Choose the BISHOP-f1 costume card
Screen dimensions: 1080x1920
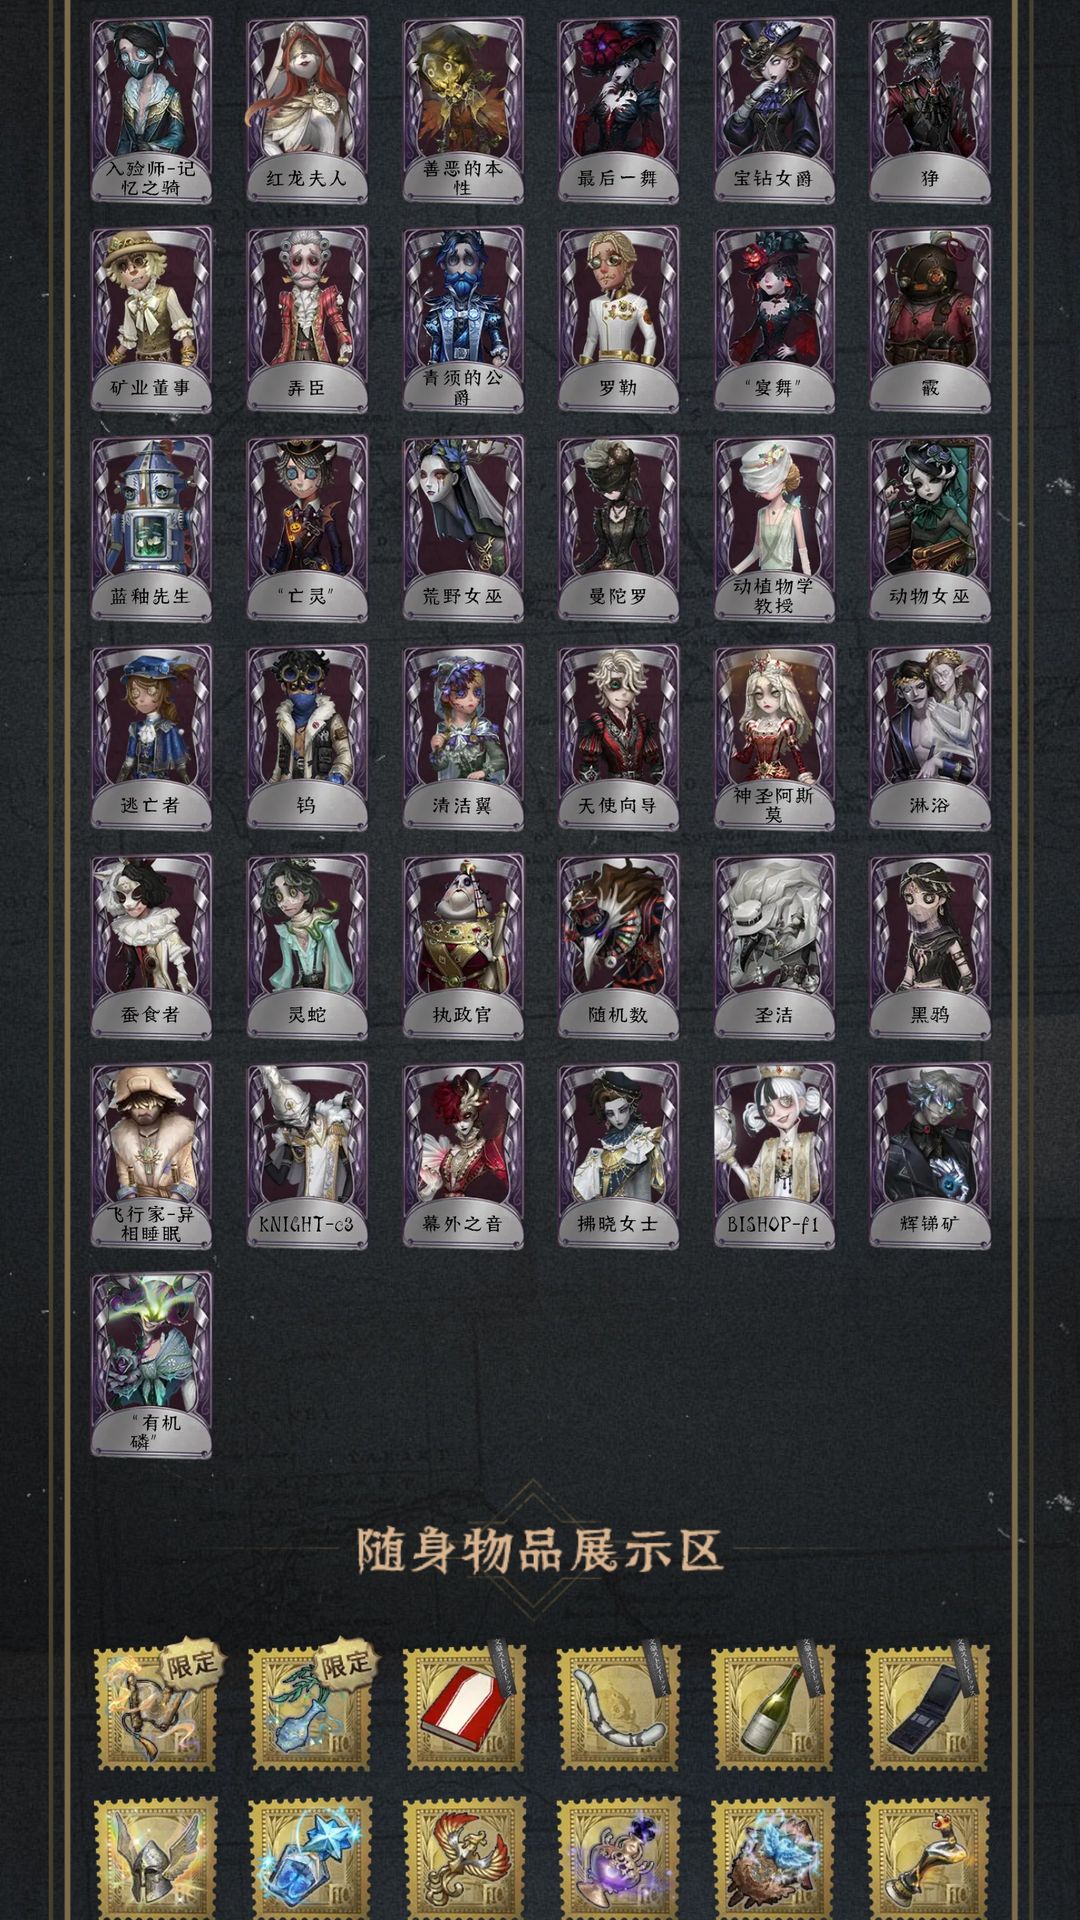[774, 1155]
